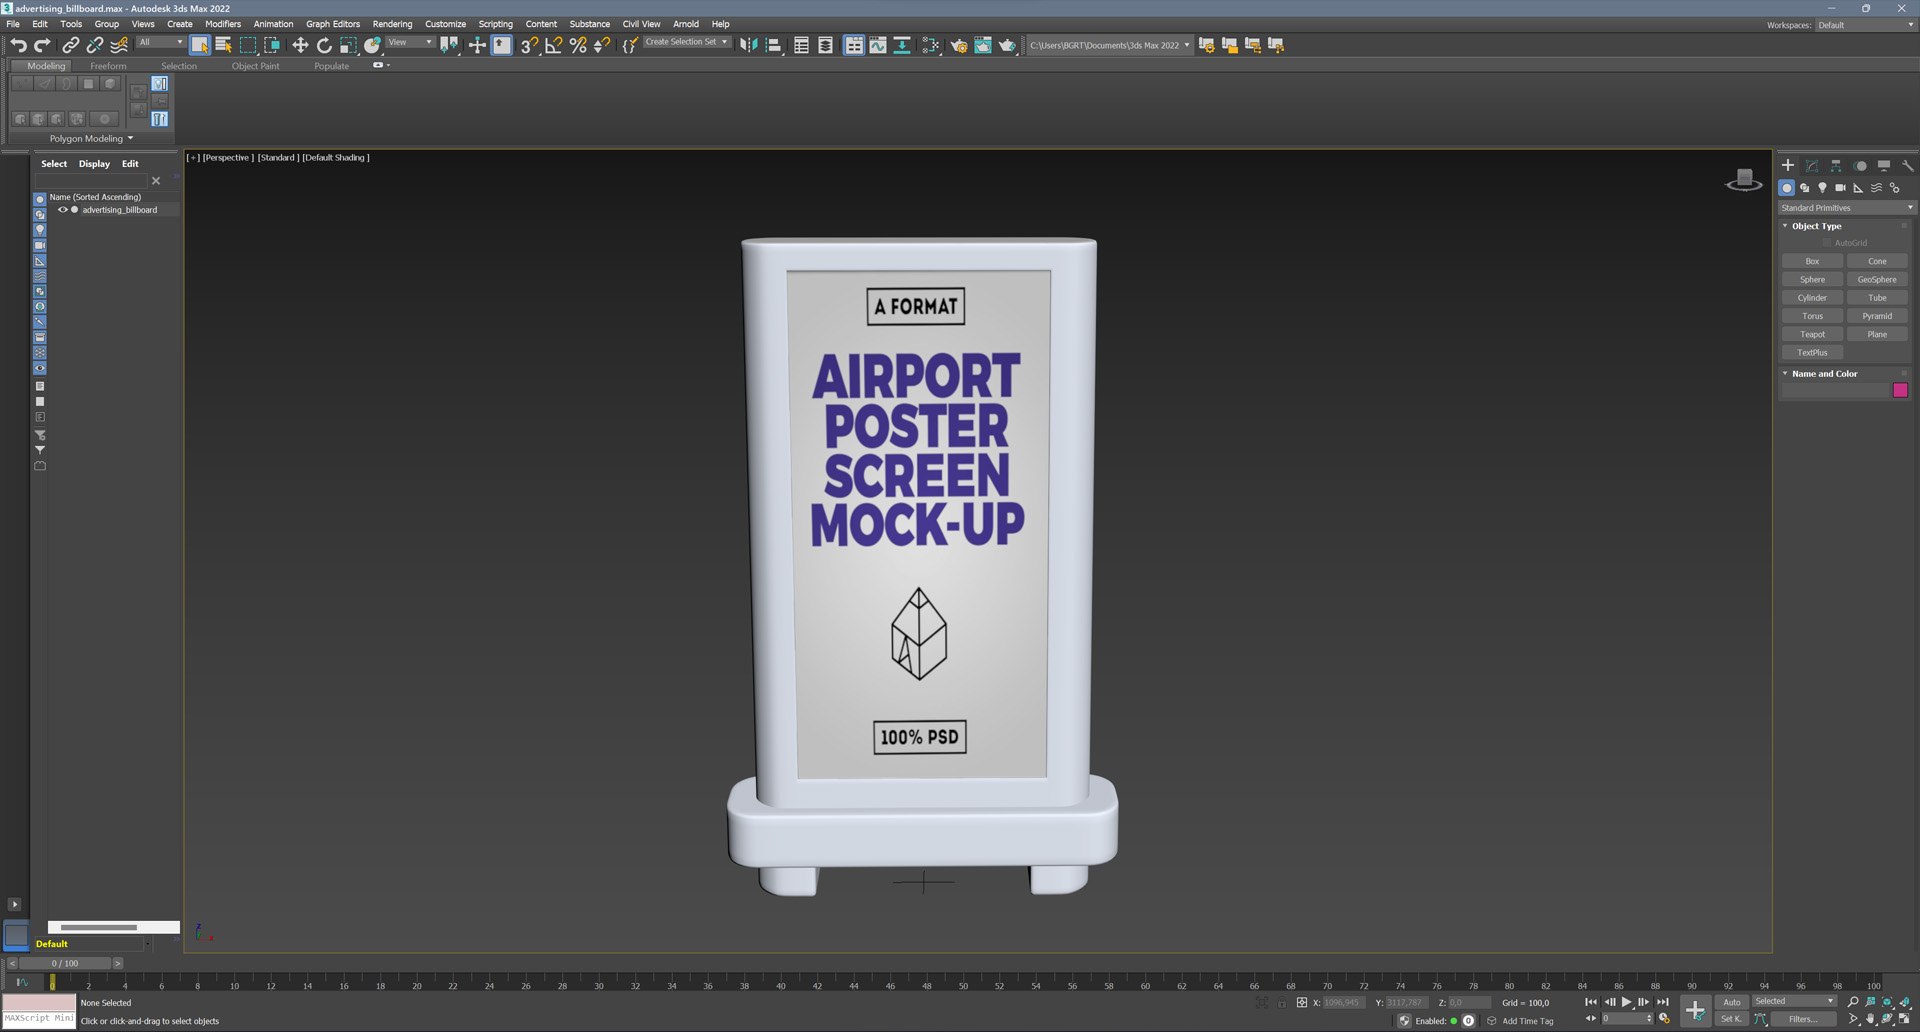Click the Enabled state green indicator
Viewport: 1920px width, 1032px height.
(x=1453, y=1021)
